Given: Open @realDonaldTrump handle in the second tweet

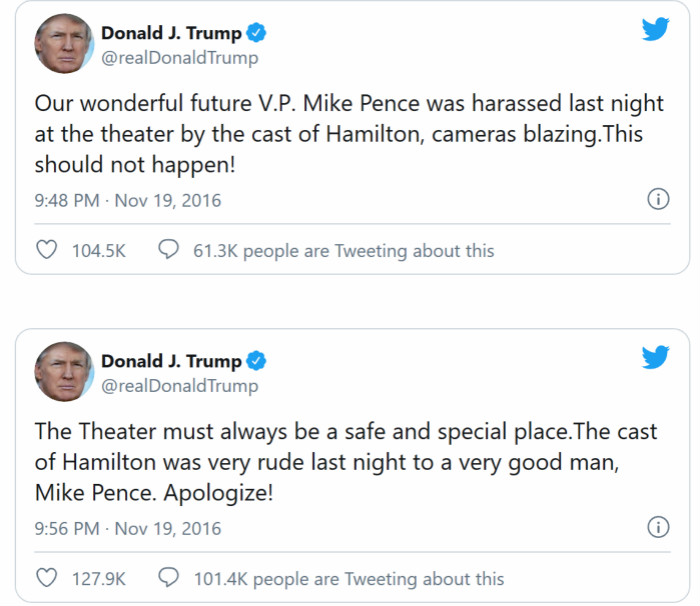Looking at the screenshot, I should [179, 386].
